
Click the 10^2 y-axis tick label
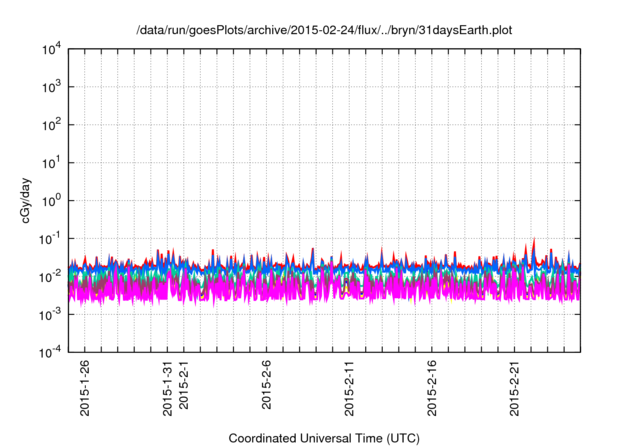52,125
